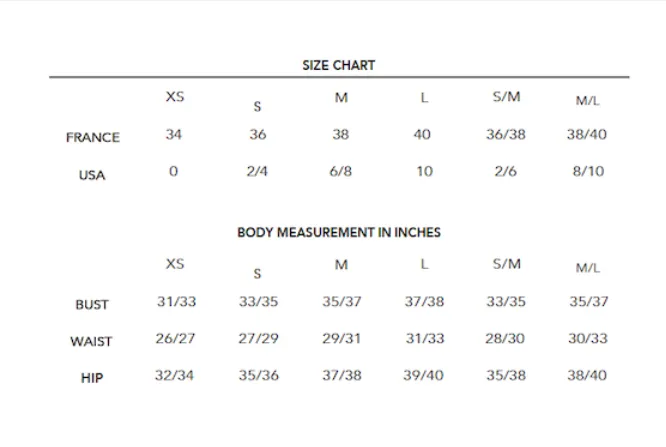666x447 pixels.
Task: Click France size 36/38 cell
Action: [506, 135]
